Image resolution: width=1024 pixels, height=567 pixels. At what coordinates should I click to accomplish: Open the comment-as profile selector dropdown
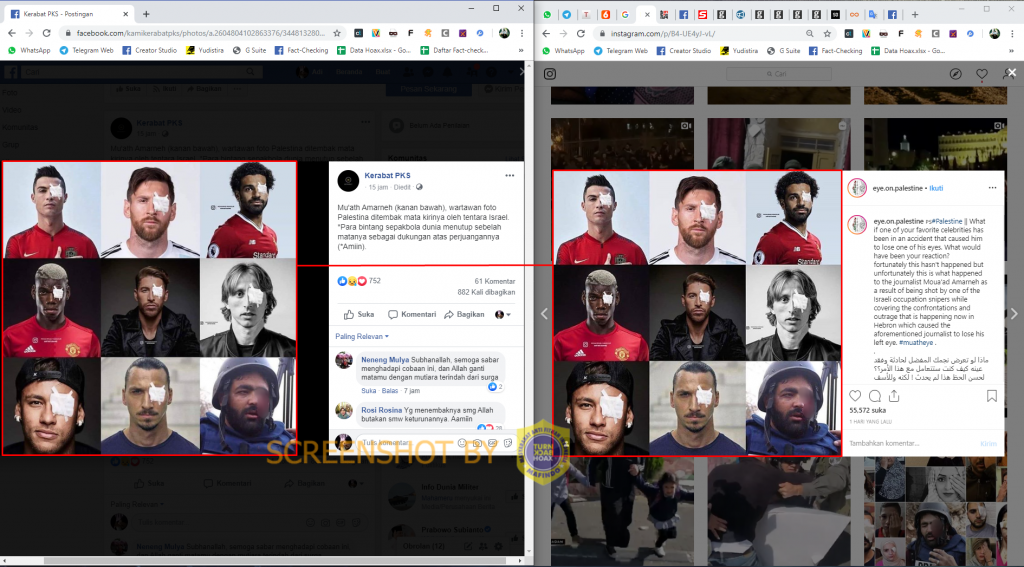coord(502,314)
